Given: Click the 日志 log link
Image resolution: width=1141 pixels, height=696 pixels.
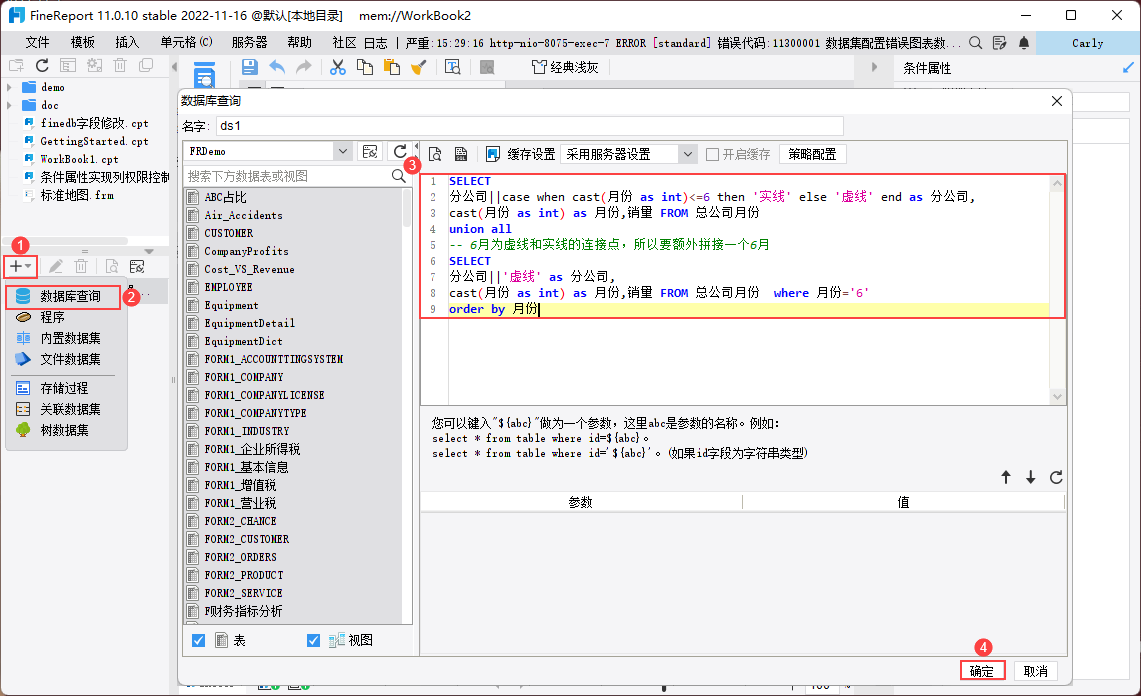Looking at the screenshot, I should pos(375,43).
